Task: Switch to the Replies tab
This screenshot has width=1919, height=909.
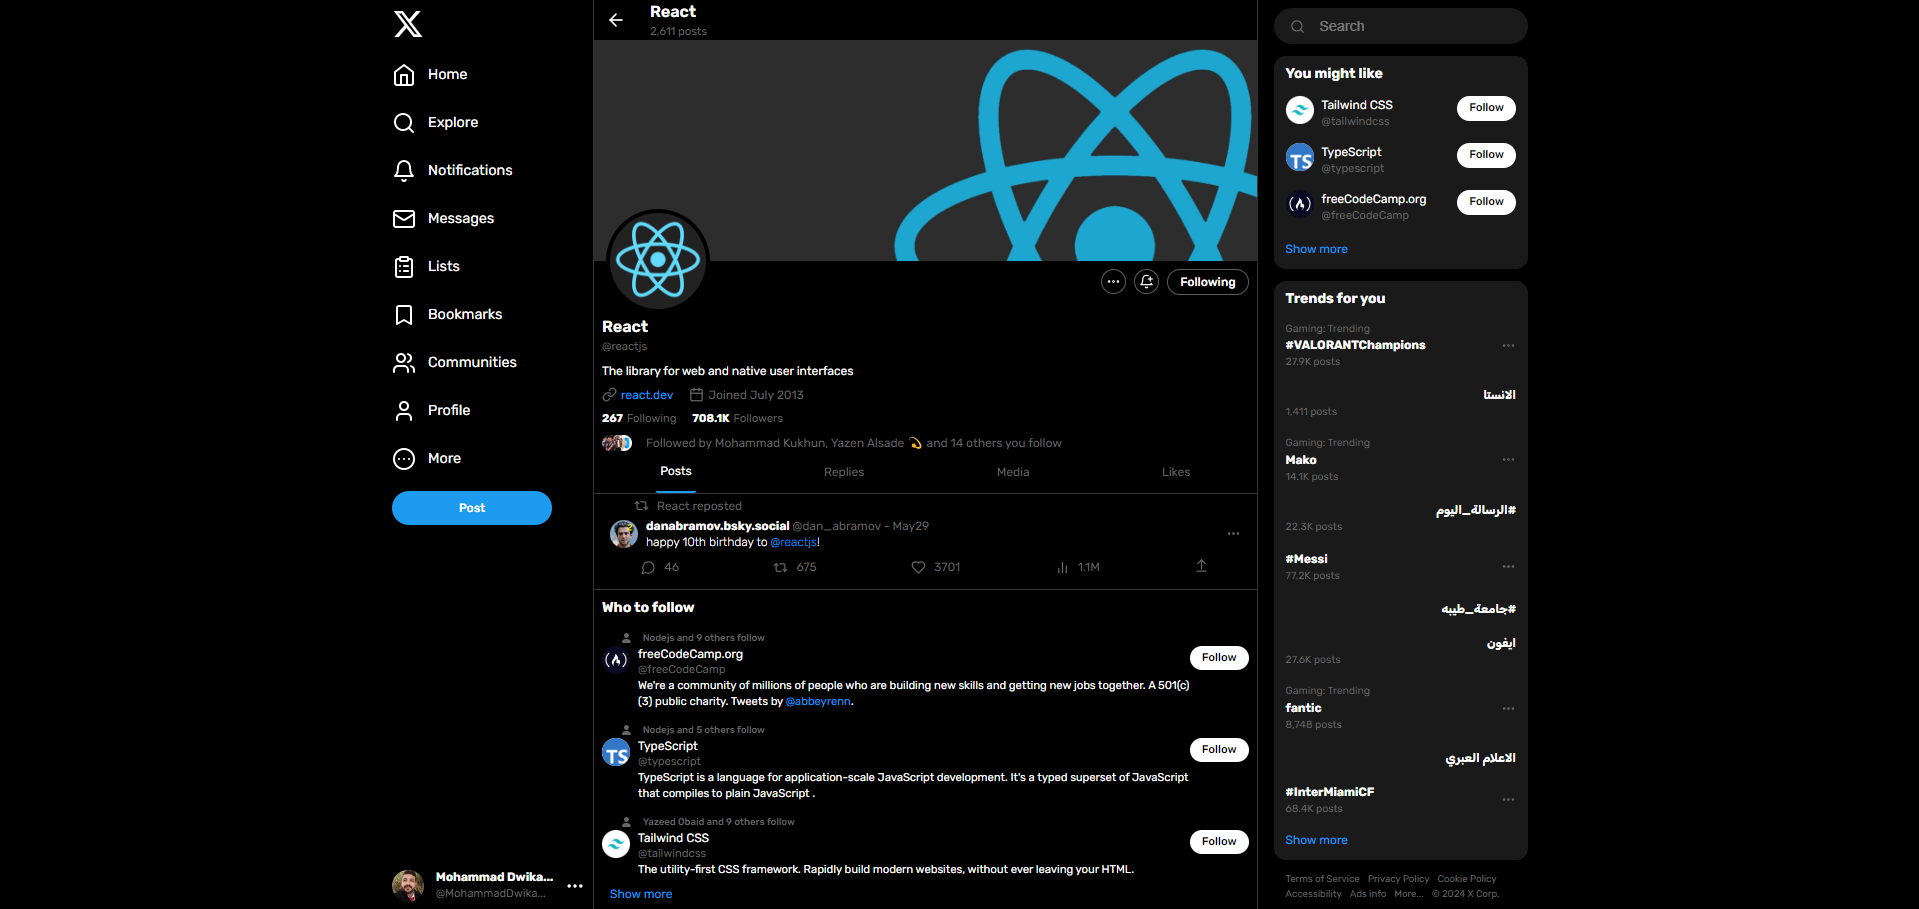Action: pos(844,472)
